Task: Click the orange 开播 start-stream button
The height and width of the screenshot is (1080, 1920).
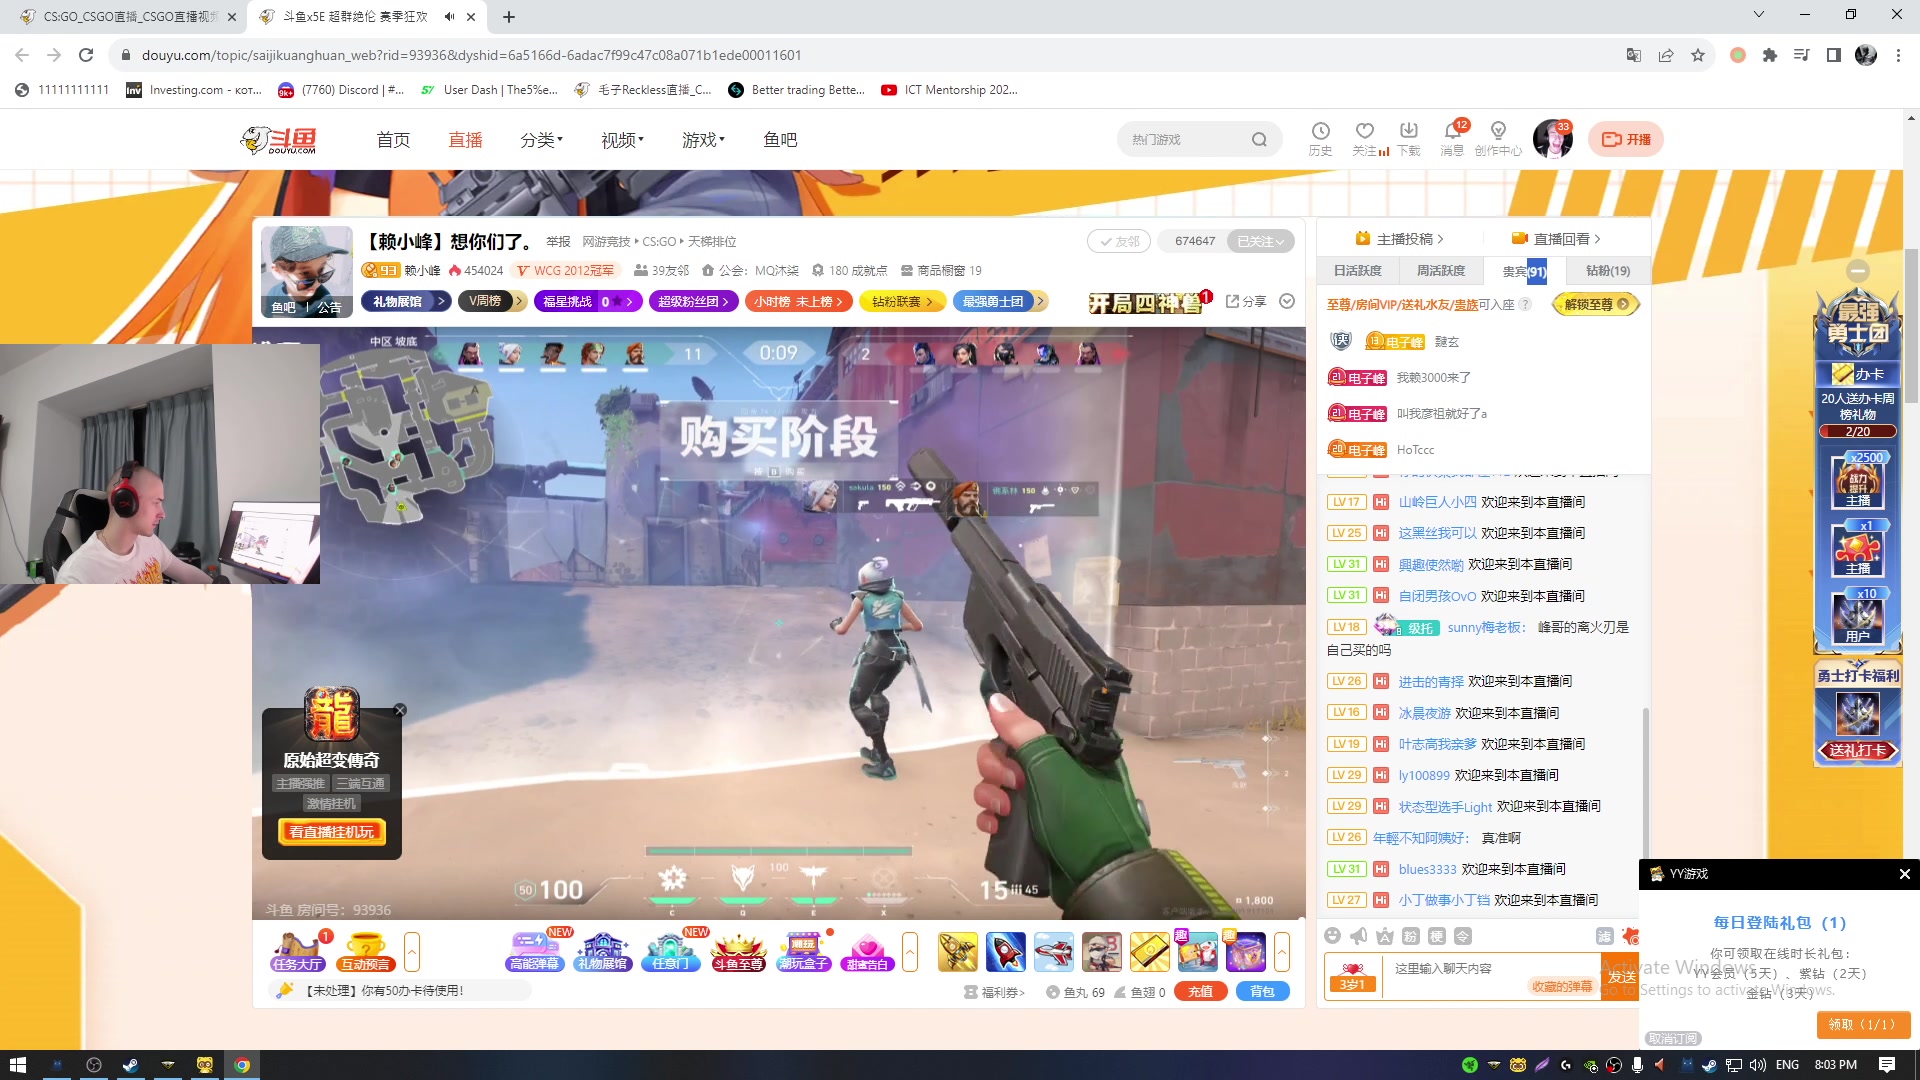Action: [1626, 139]
